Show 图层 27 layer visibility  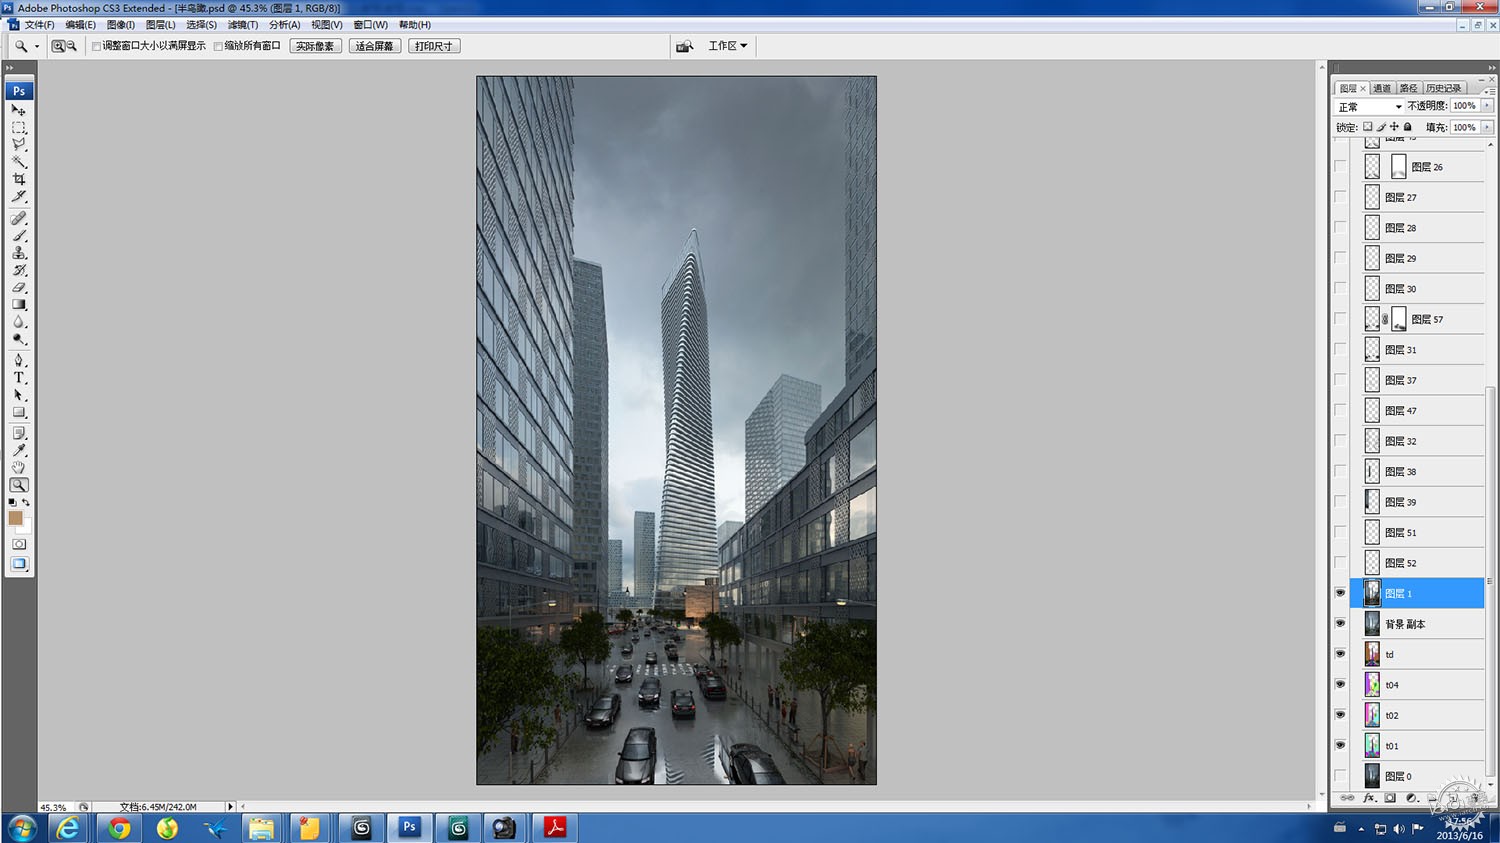click(1340, 197)
